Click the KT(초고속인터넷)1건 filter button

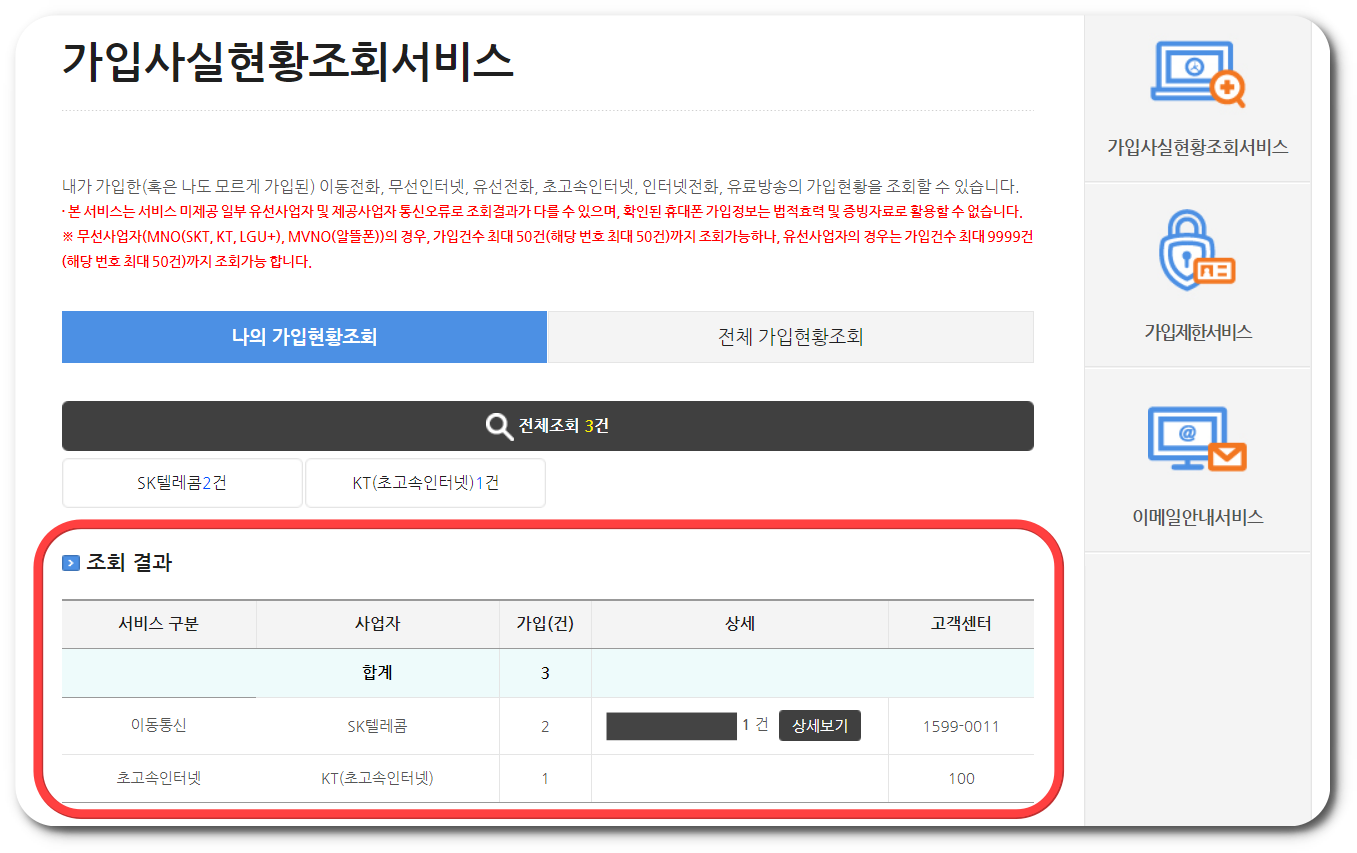coord(425,482)
